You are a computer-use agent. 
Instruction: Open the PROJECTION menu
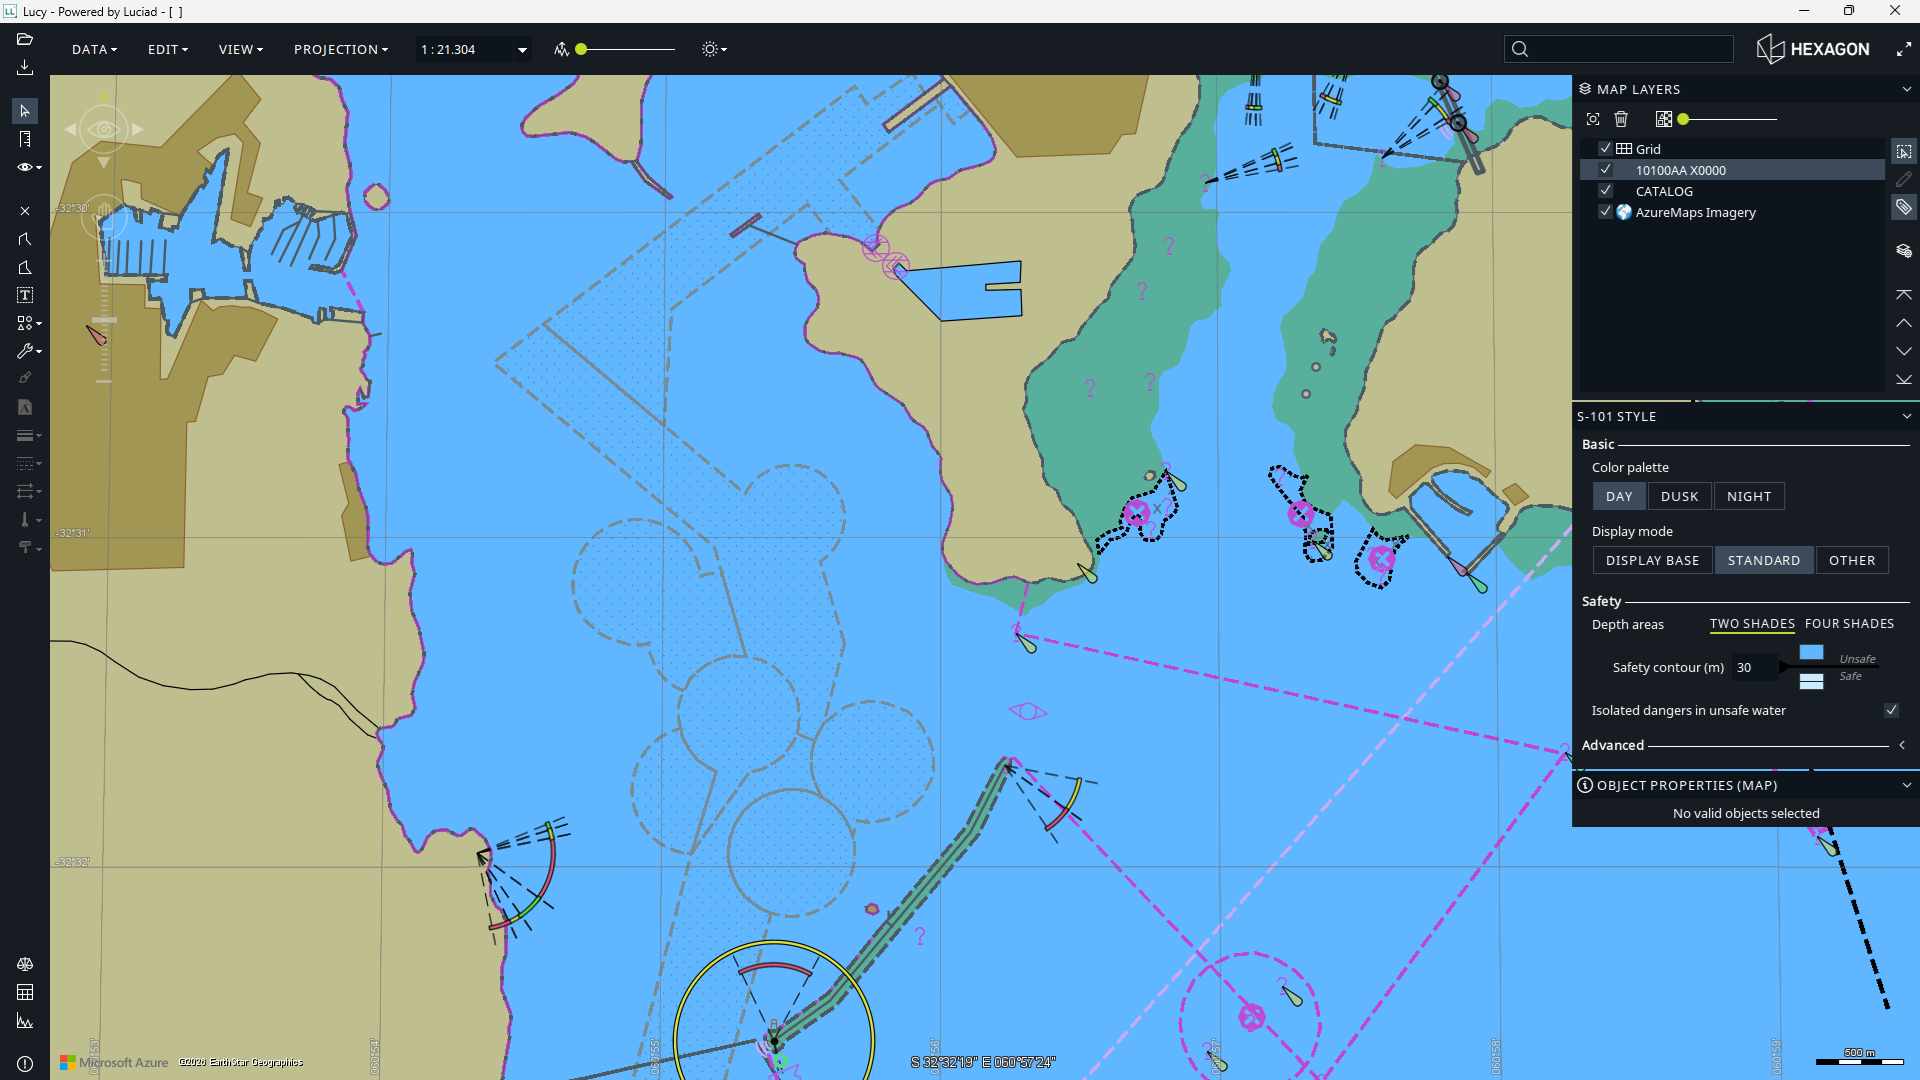[340, 49]
